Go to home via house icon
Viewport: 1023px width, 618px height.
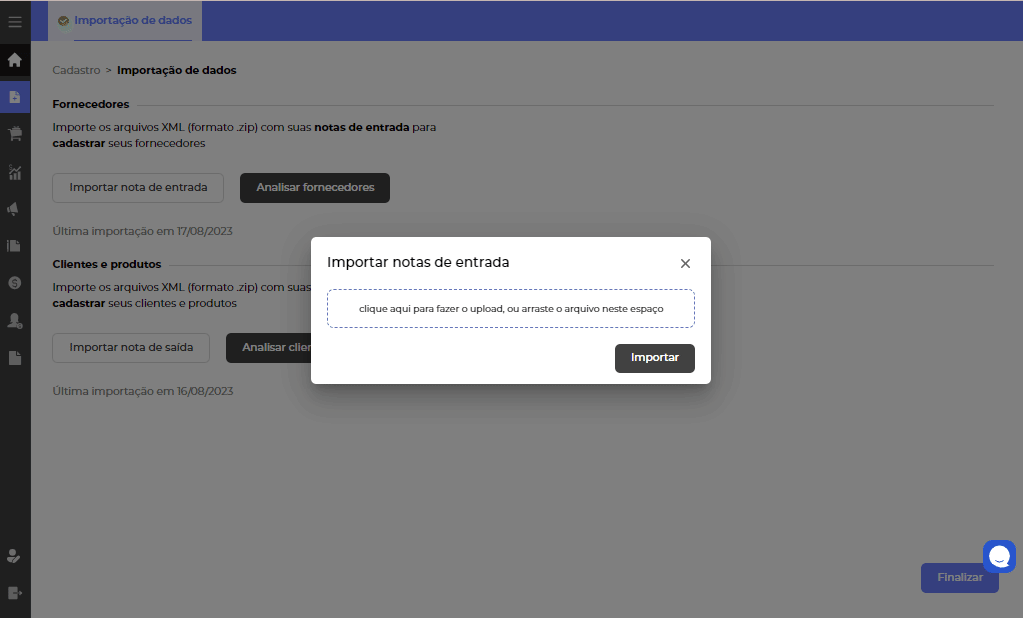pyautogui.click(x=15, y=60)
